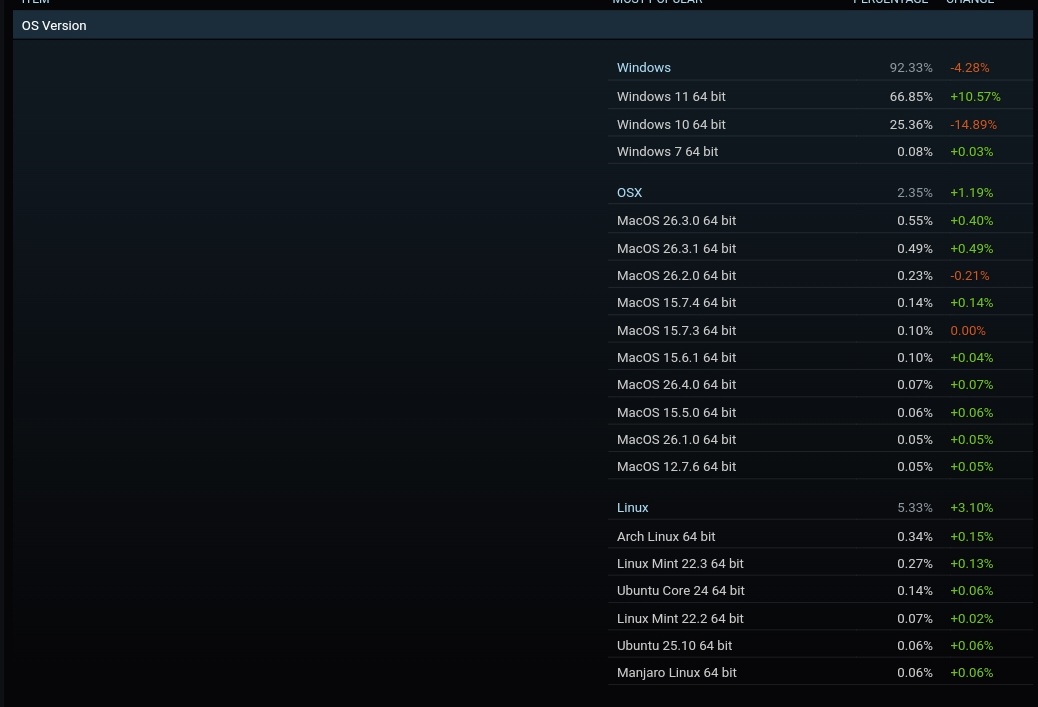Image resolution: width=1038 pixels, height=707 pixels.
Task: Click Windows 10 percentage 25.36%
Action: click(x=911, y=124)
